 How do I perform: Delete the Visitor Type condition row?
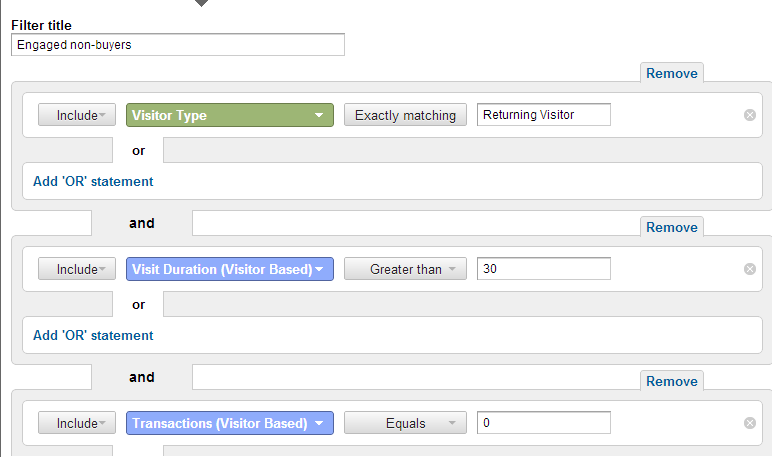coord(750,115)
